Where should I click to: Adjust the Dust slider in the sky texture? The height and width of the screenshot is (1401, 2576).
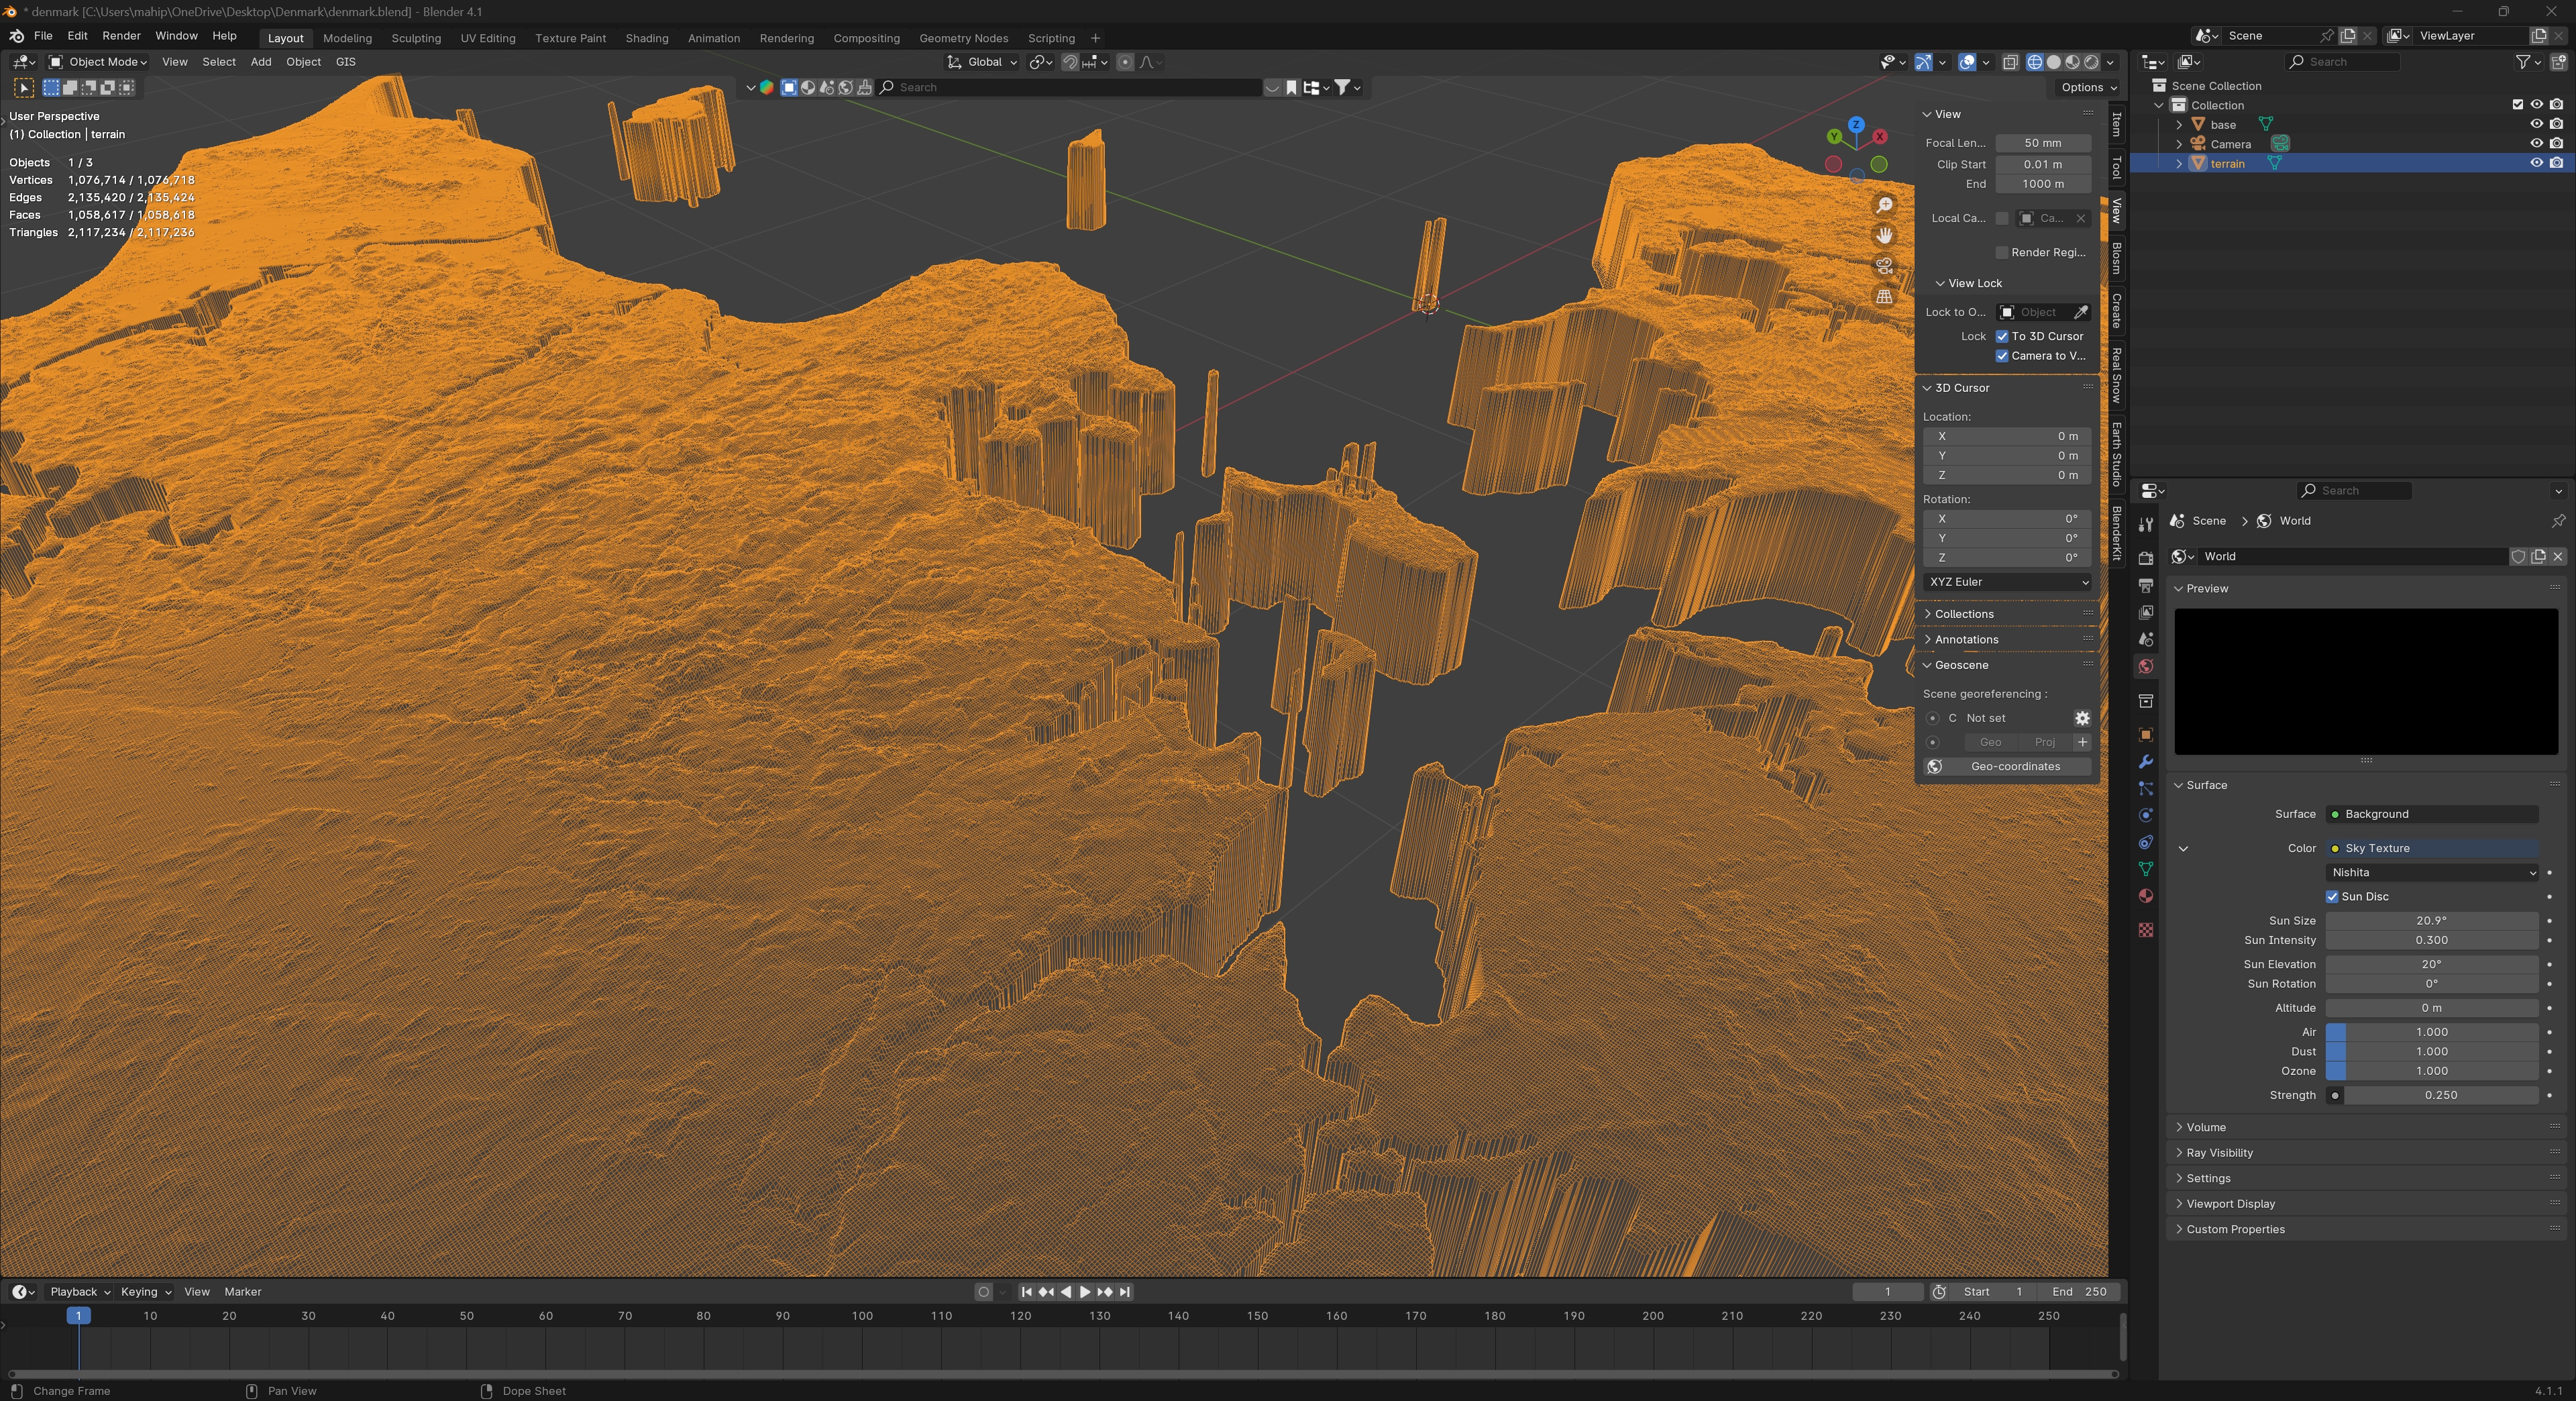coord(2431,1052)
